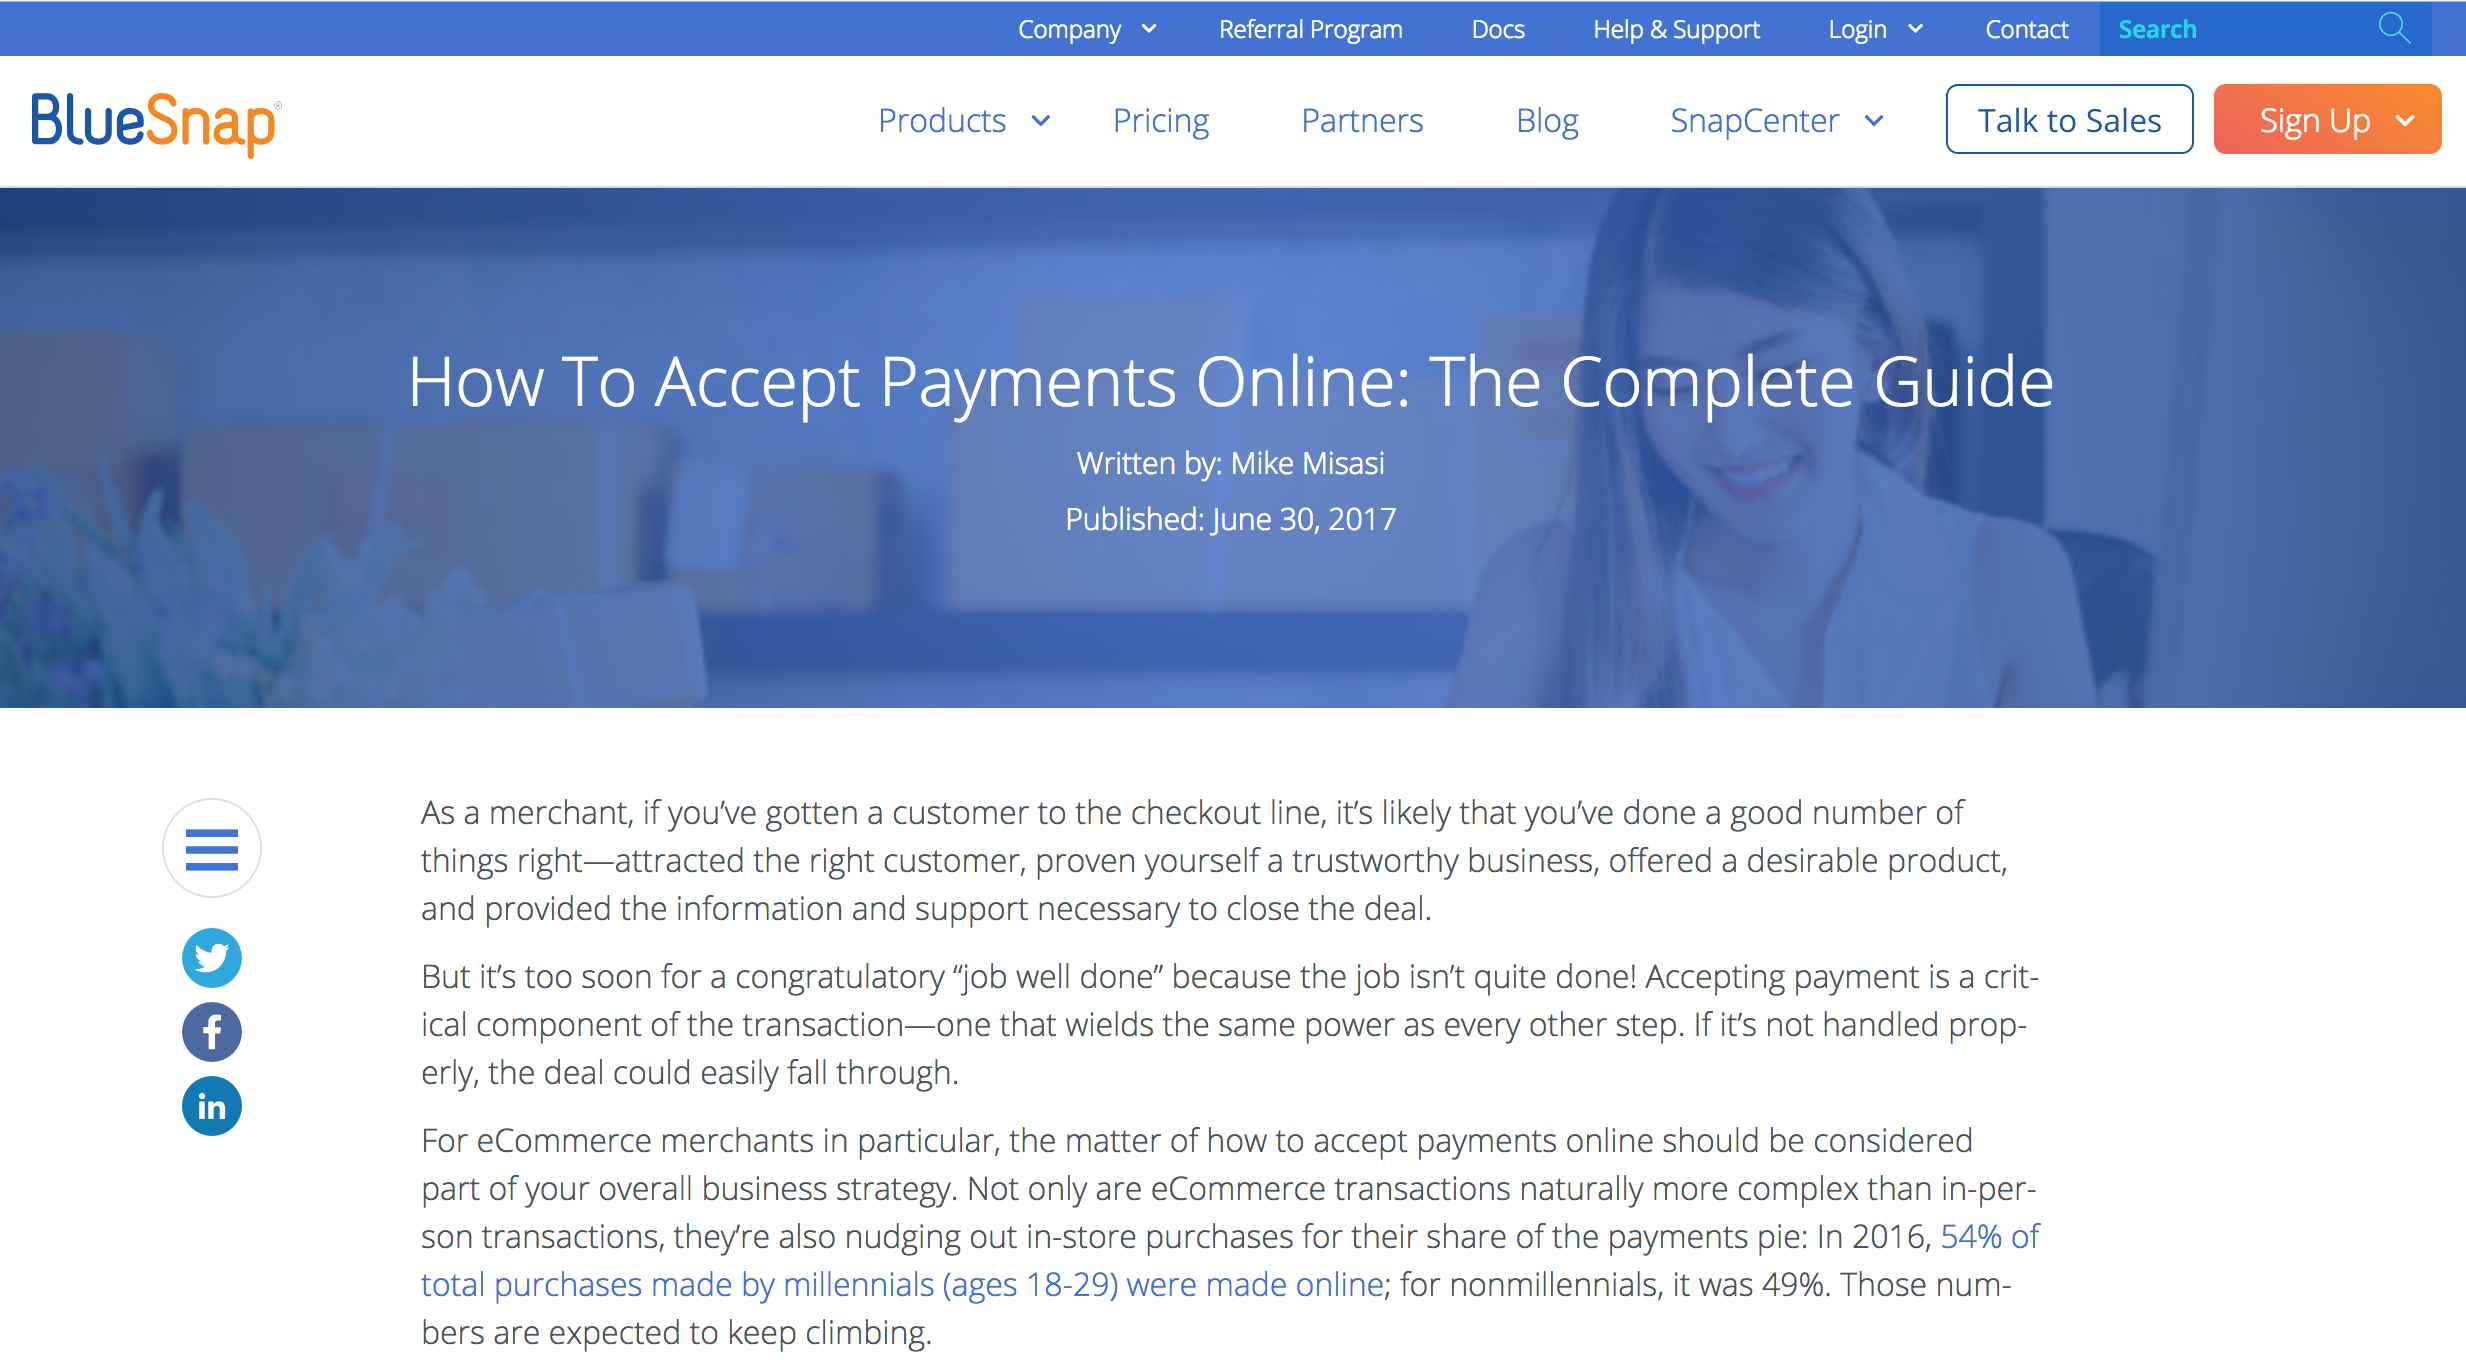Click the hamburger menu icon
Image resolution: width=2466 pixels, height=1360 pixels.
[211, 849]
